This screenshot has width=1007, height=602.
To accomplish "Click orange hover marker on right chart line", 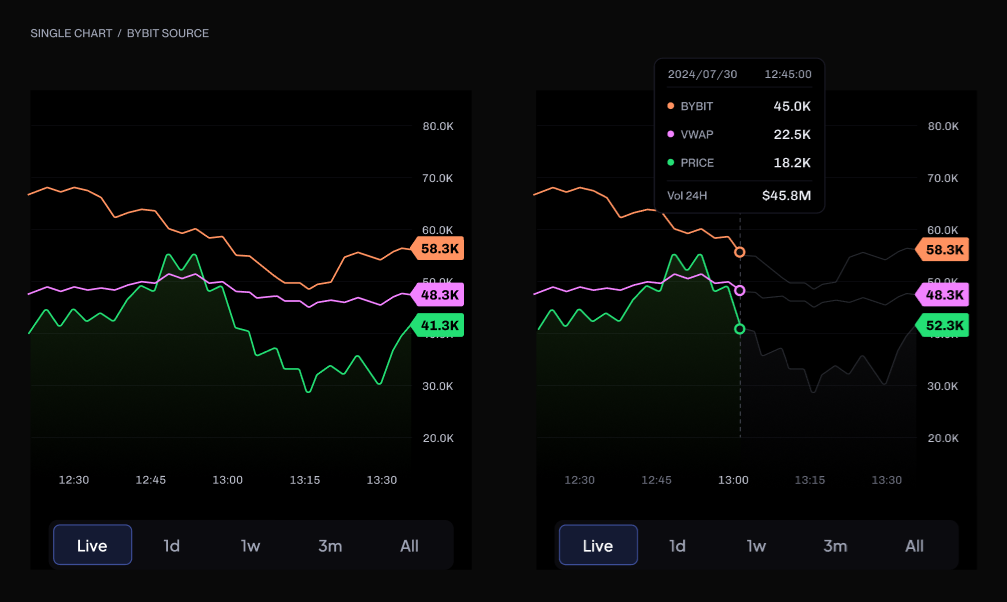I will click(740, 252).
